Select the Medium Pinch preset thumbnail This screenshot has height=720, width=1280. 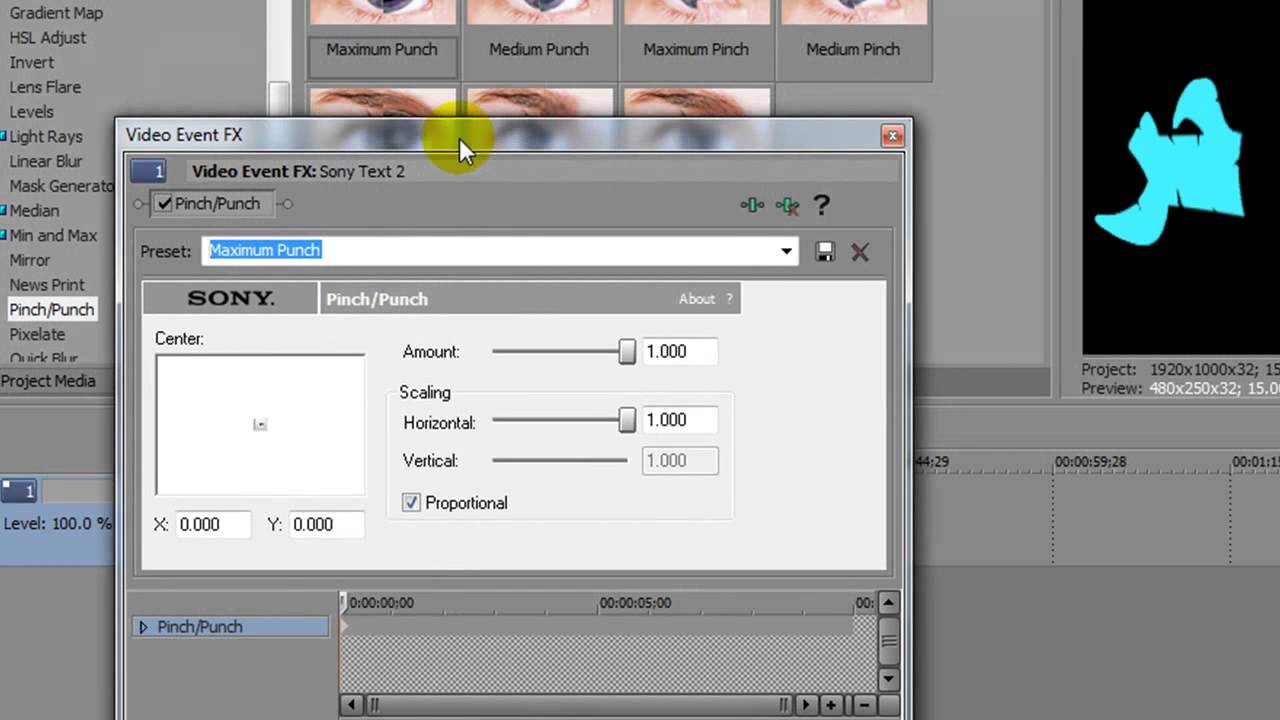(x=853, y=40)
